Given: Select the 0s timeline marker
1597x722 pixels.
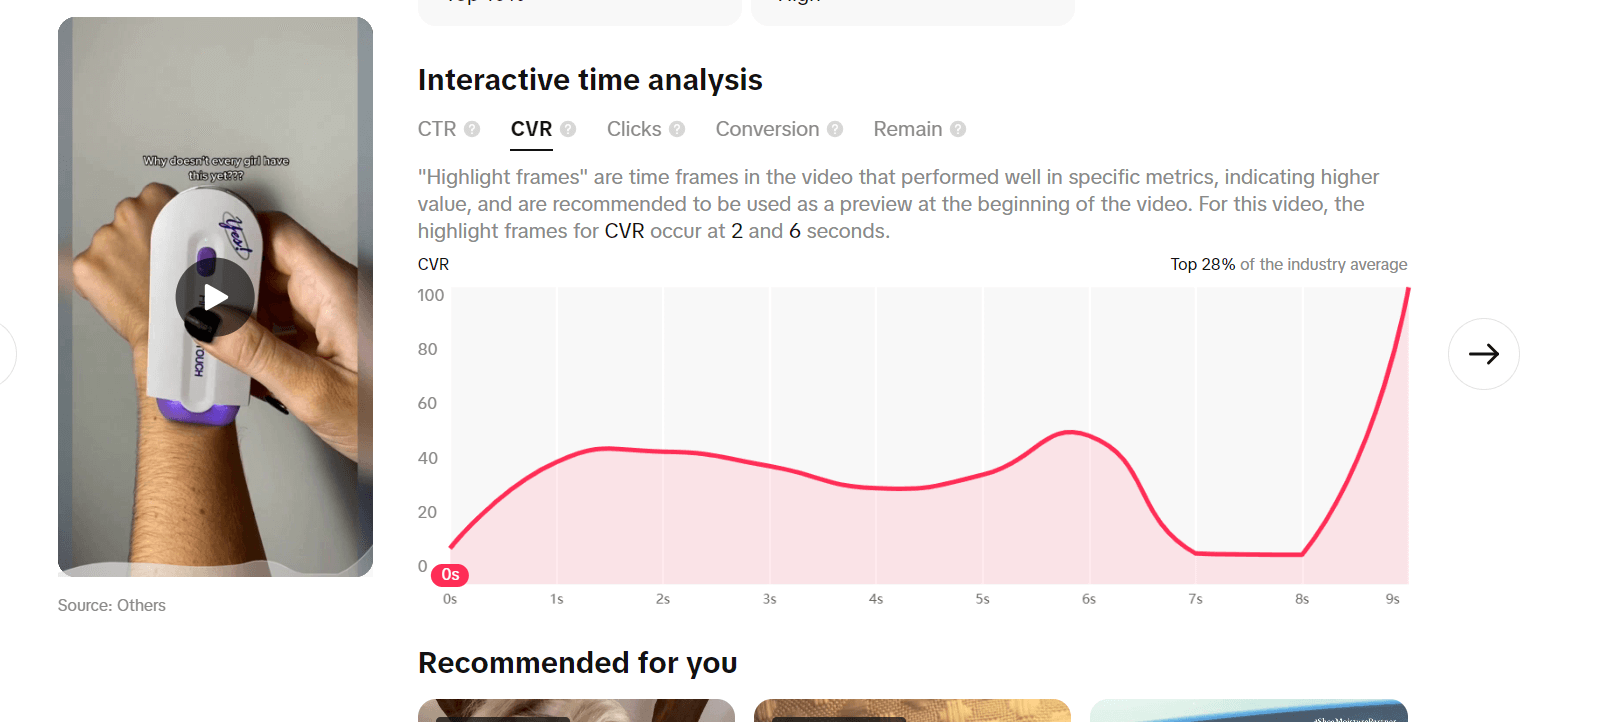Looking at the screenshot, I should pos(450,574).
